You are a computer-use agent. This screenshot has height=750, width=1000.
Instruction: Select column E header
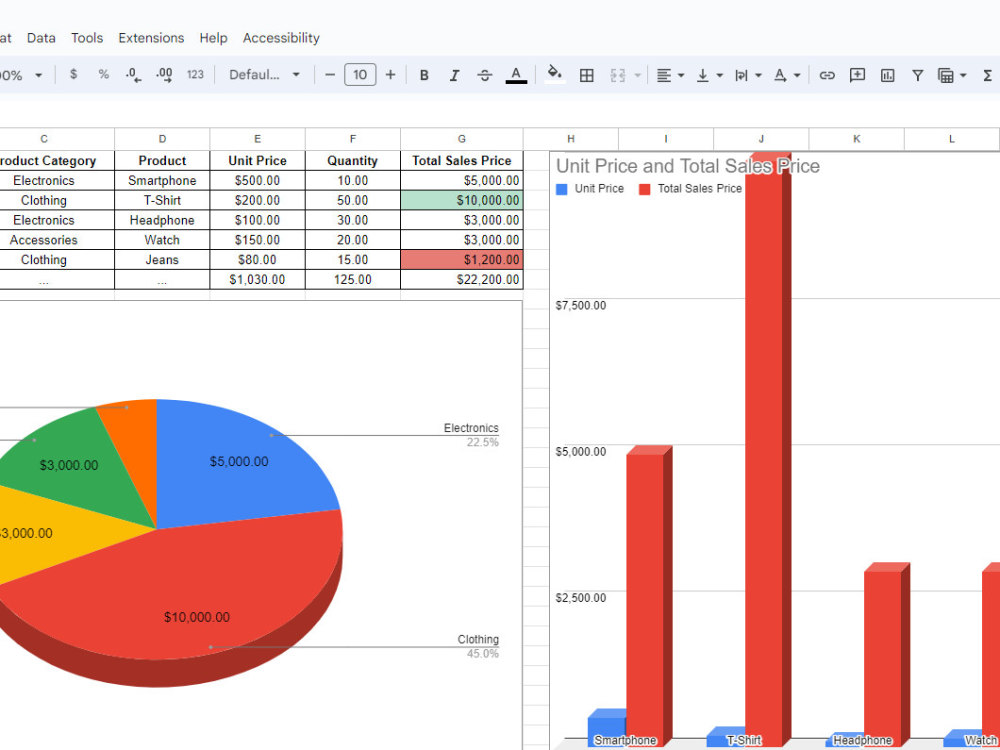(258, 139)
